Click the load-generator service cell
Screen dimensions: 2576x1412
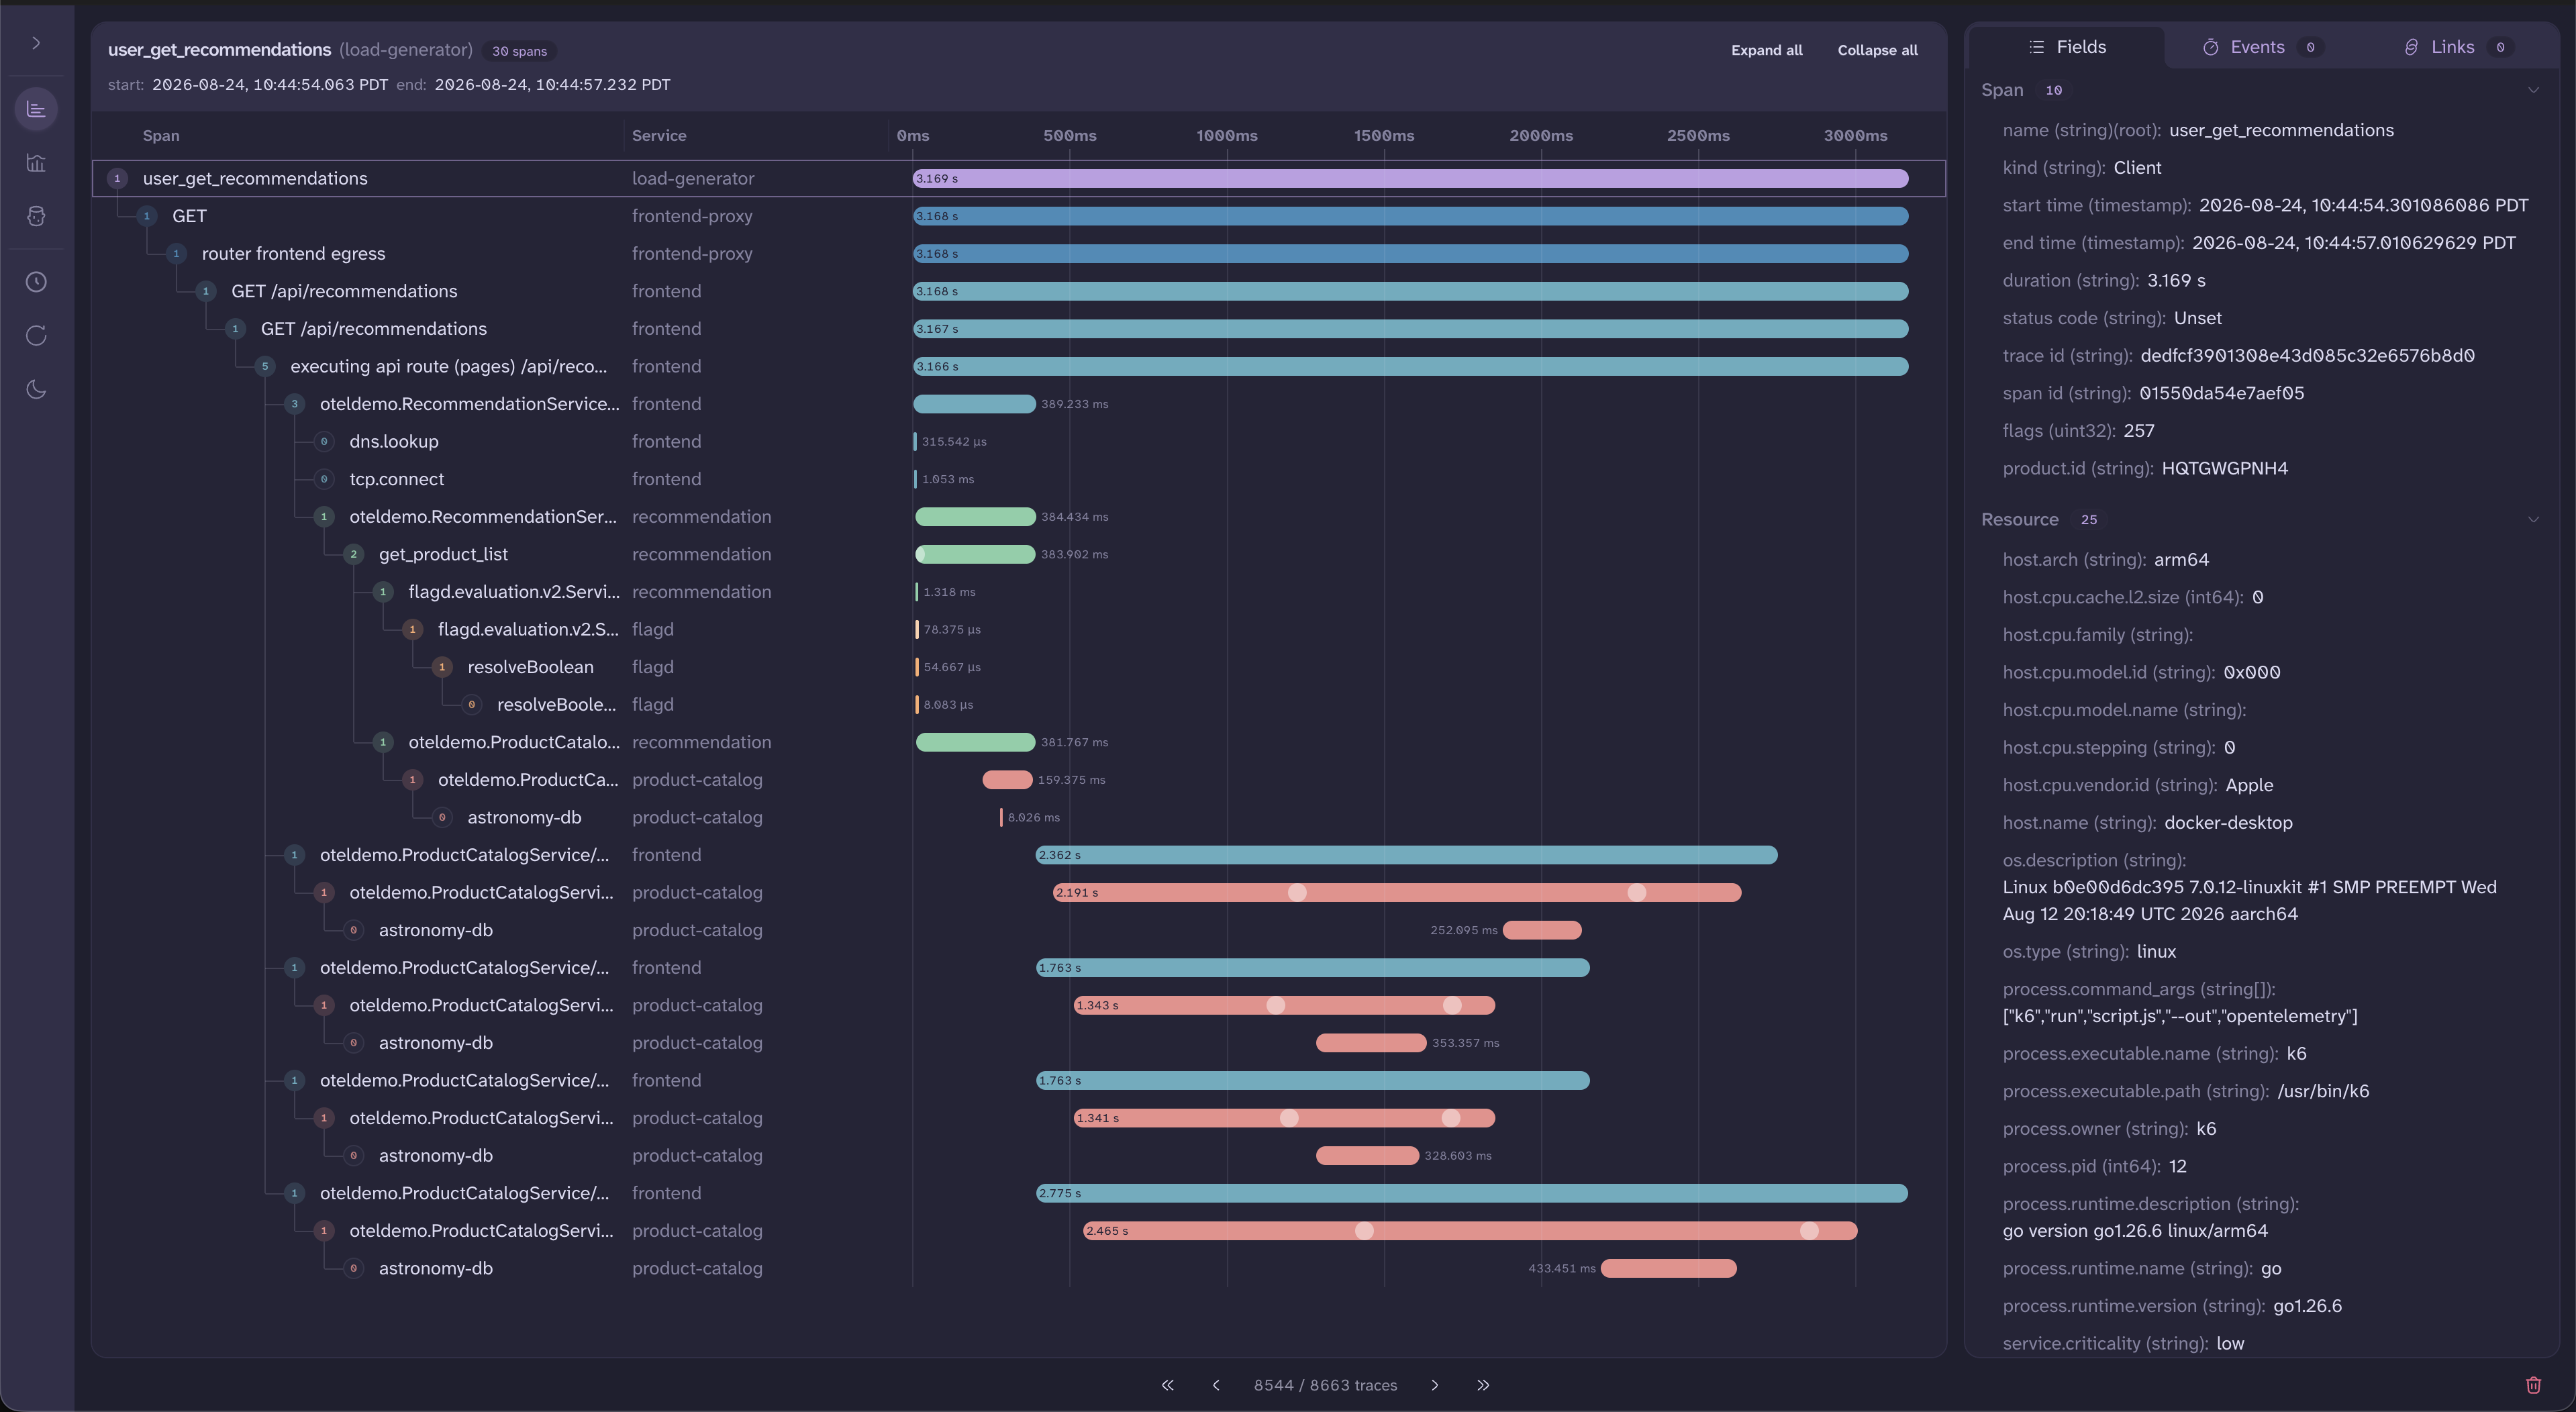point(693,178)
